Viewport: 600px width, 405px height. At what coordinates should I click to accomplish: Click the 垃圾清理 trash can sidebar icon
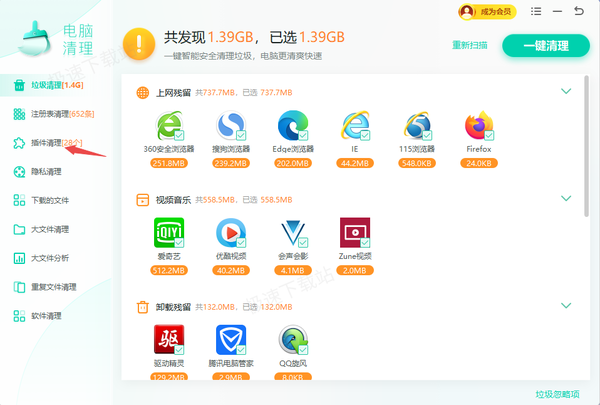click(19, 85)
